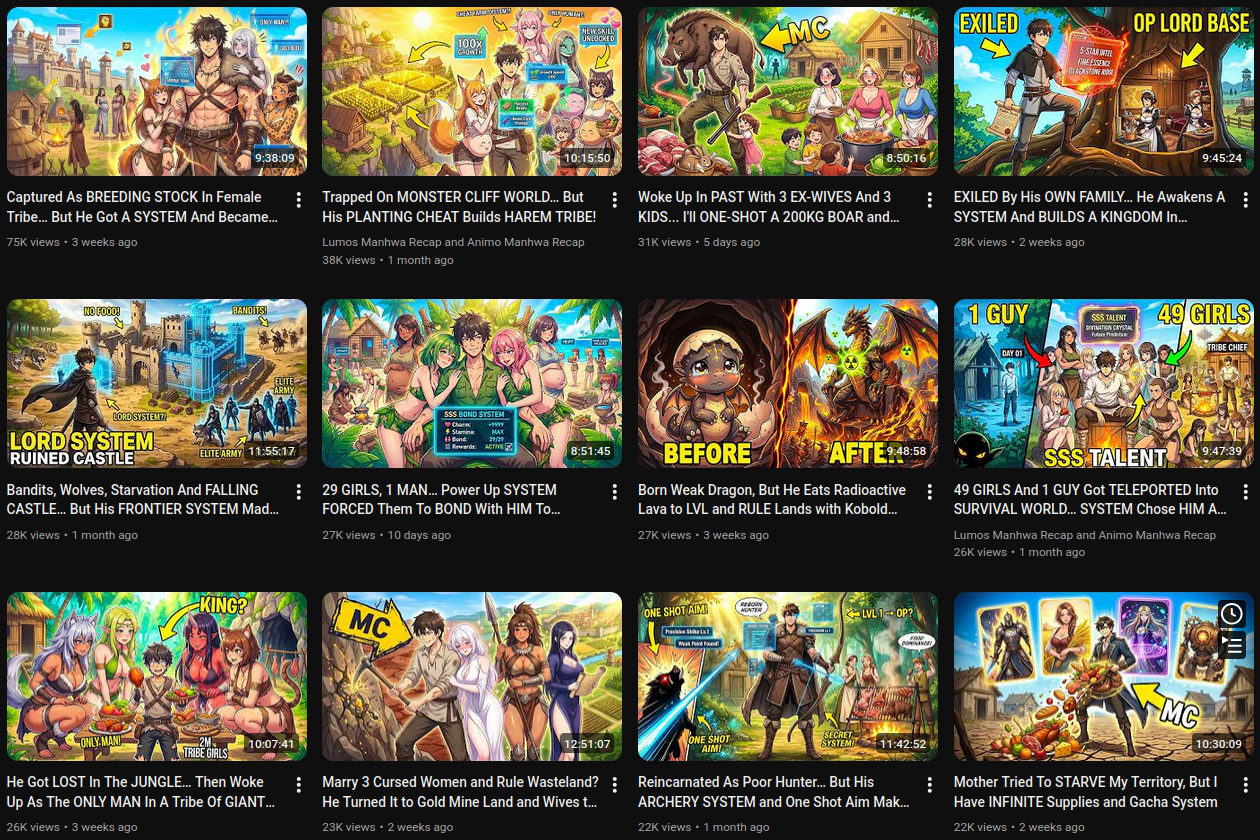Expand options for "He Got LOST In The JUNGLE" video
1260x840 pixels.
click(x=298, y=784)
